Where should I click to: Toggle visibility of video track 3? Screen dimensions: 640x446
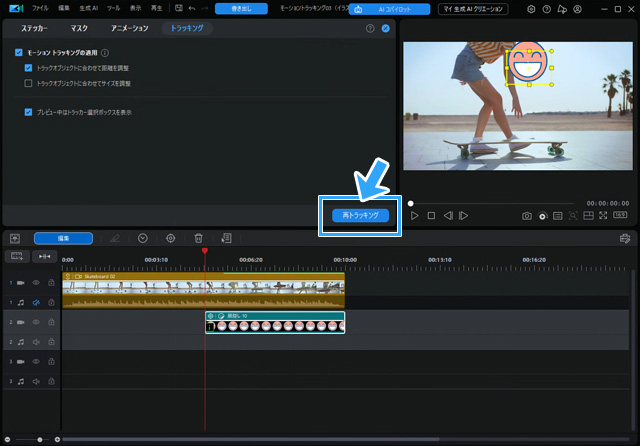(36, 362)
